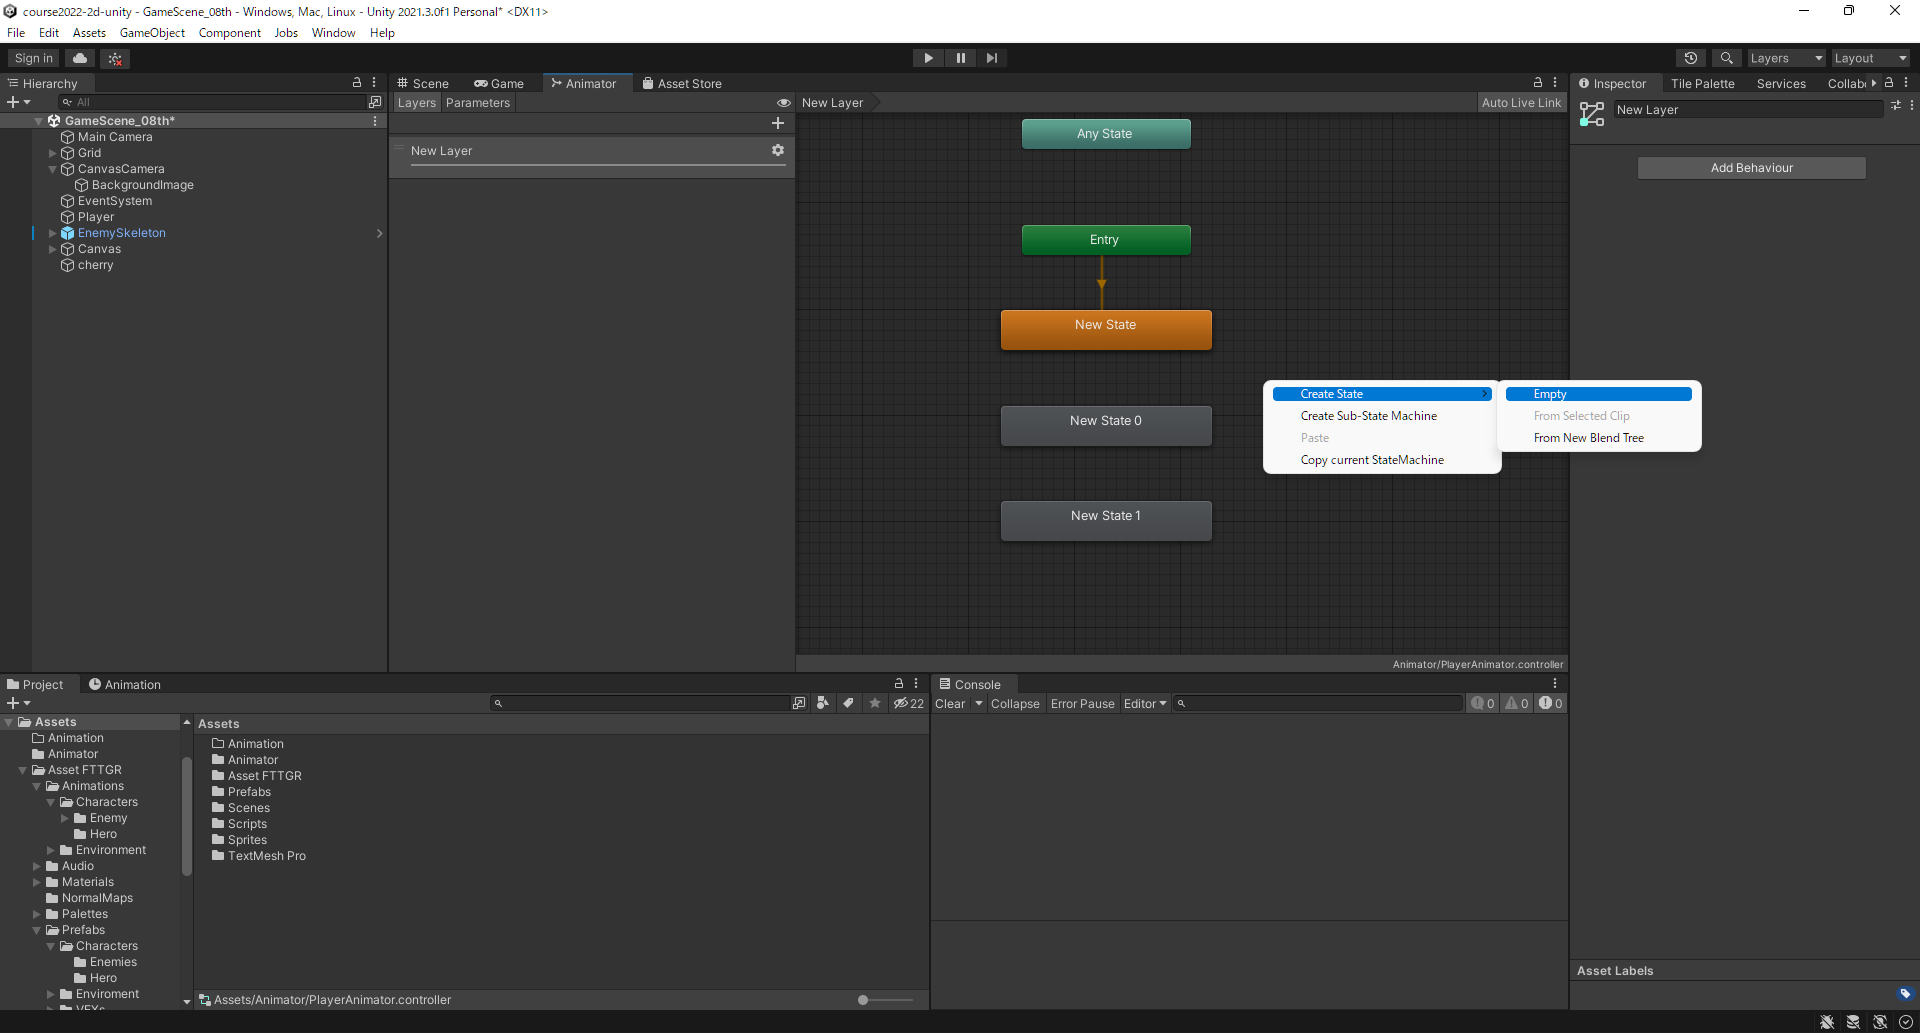Screen dimensions: 1920x1033
Task: Start Play mode with play button
Action: click(928, 58)
